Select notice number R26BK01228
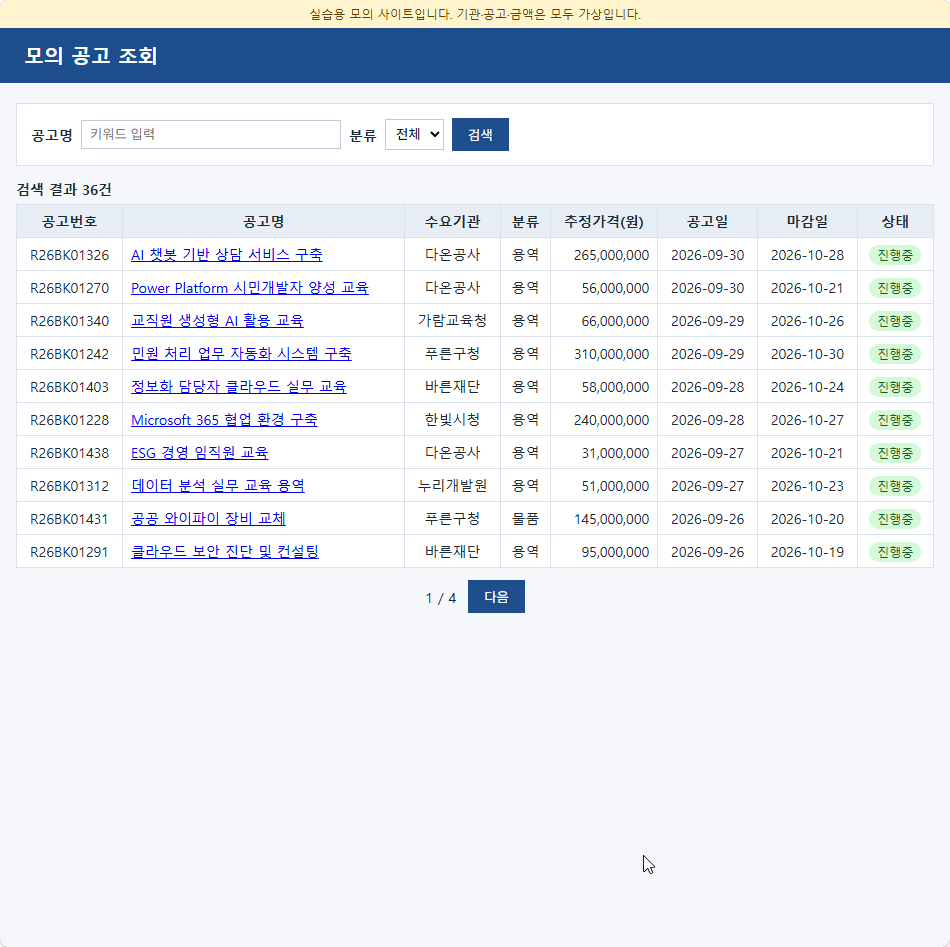Image resolution: width=950 pixels, height=947 pixels. click(x=70, y=420)
